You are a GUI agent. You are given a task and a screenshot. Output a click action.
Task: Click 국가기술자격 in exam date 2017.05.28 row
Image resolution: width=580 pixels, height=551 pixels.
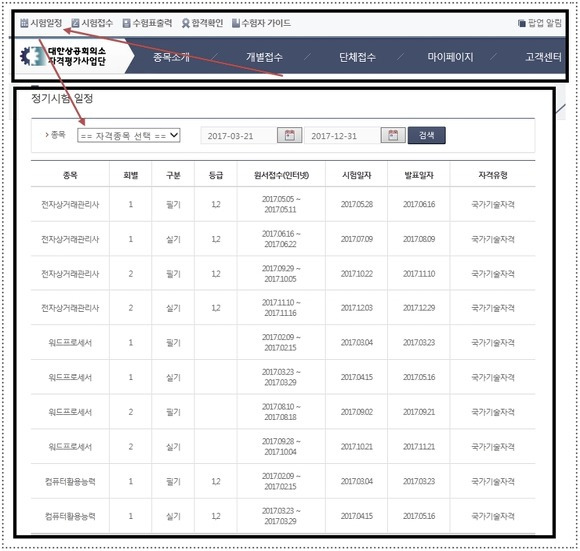click(493, 204)
